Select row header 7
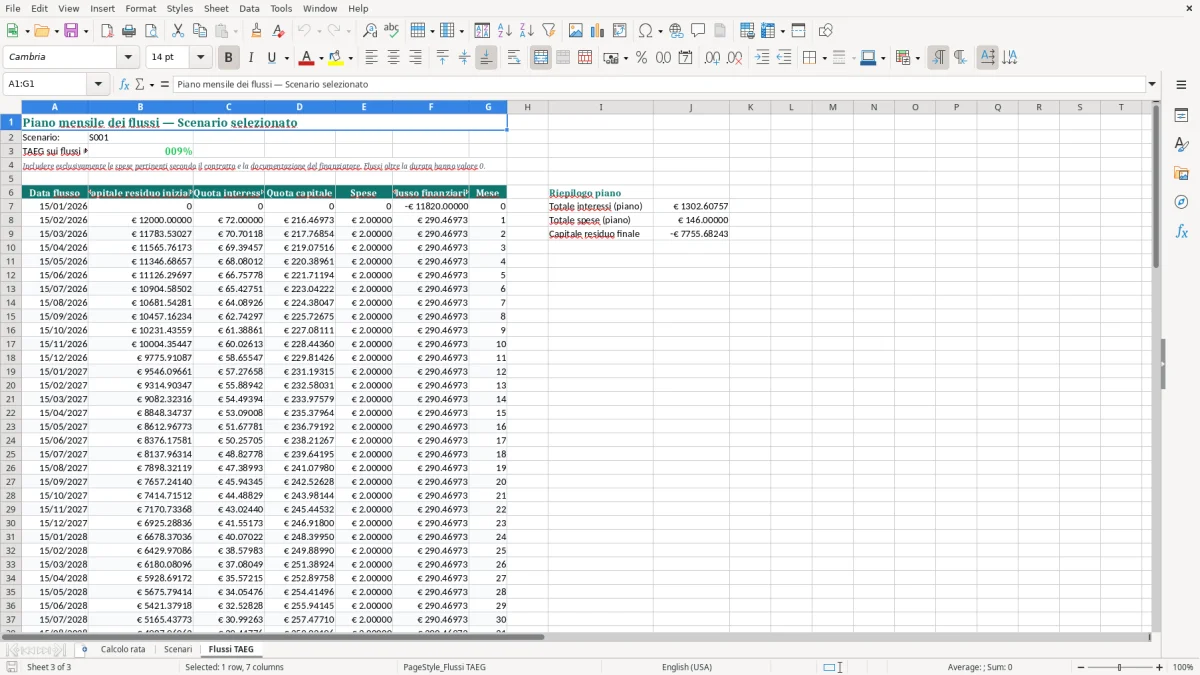 click(x=11, y=206)
